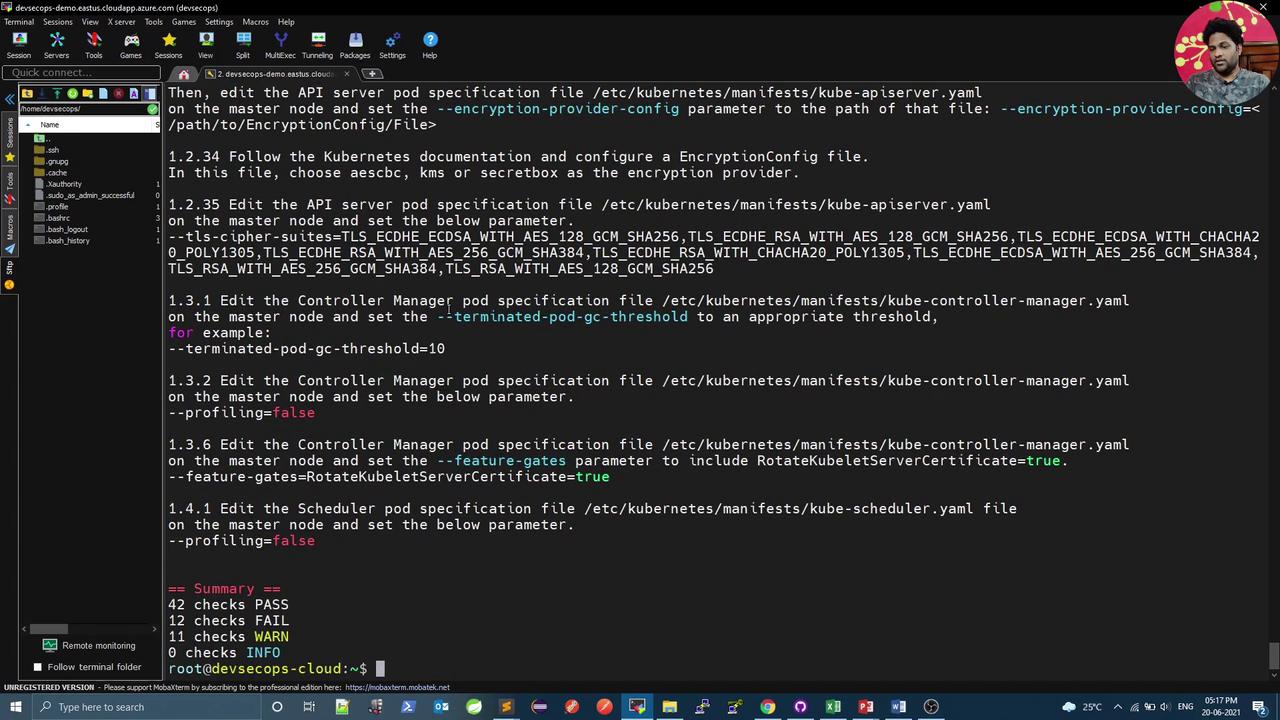
Task: Open the Tunneling tool
Action: point(317,44)
